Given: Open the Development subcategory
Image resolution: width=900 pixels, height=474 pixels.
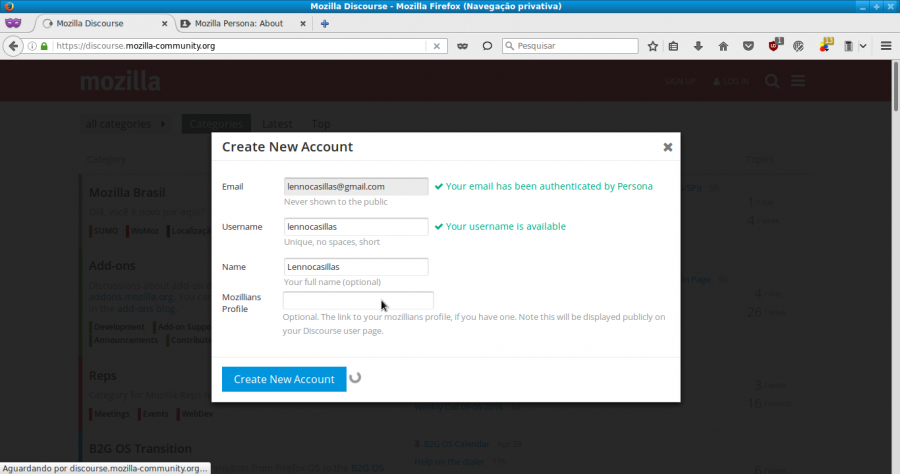Looking at the screenshot, I should (119, 327).
